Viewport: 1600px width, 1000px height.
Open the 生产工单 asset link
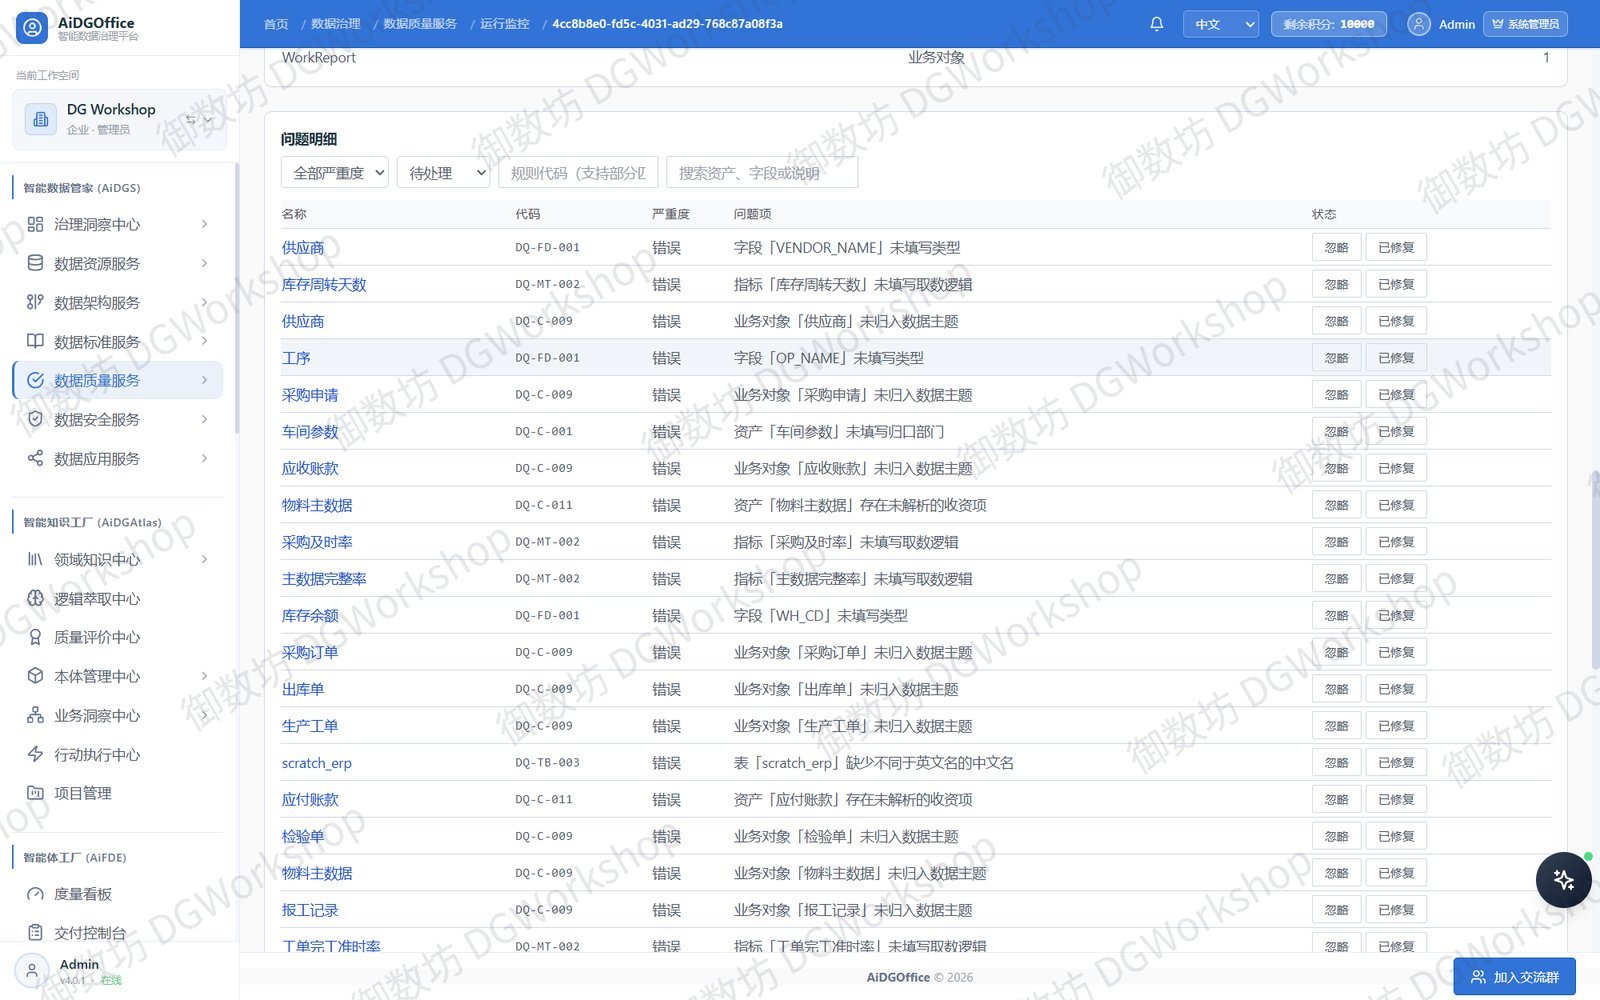(310, 726)
